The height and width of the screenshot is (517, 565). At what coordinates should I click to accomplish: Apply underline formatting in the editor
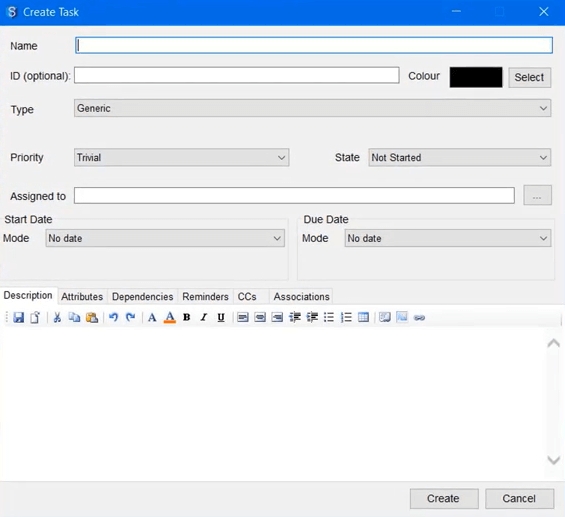(221, 317)
